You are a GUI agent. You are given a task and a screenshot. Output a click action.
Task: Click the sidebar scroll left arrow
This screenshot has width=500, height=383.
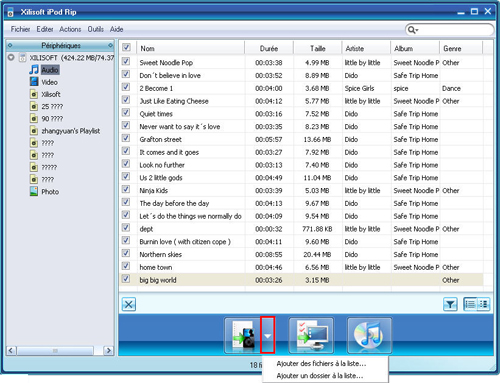[11, 351]
